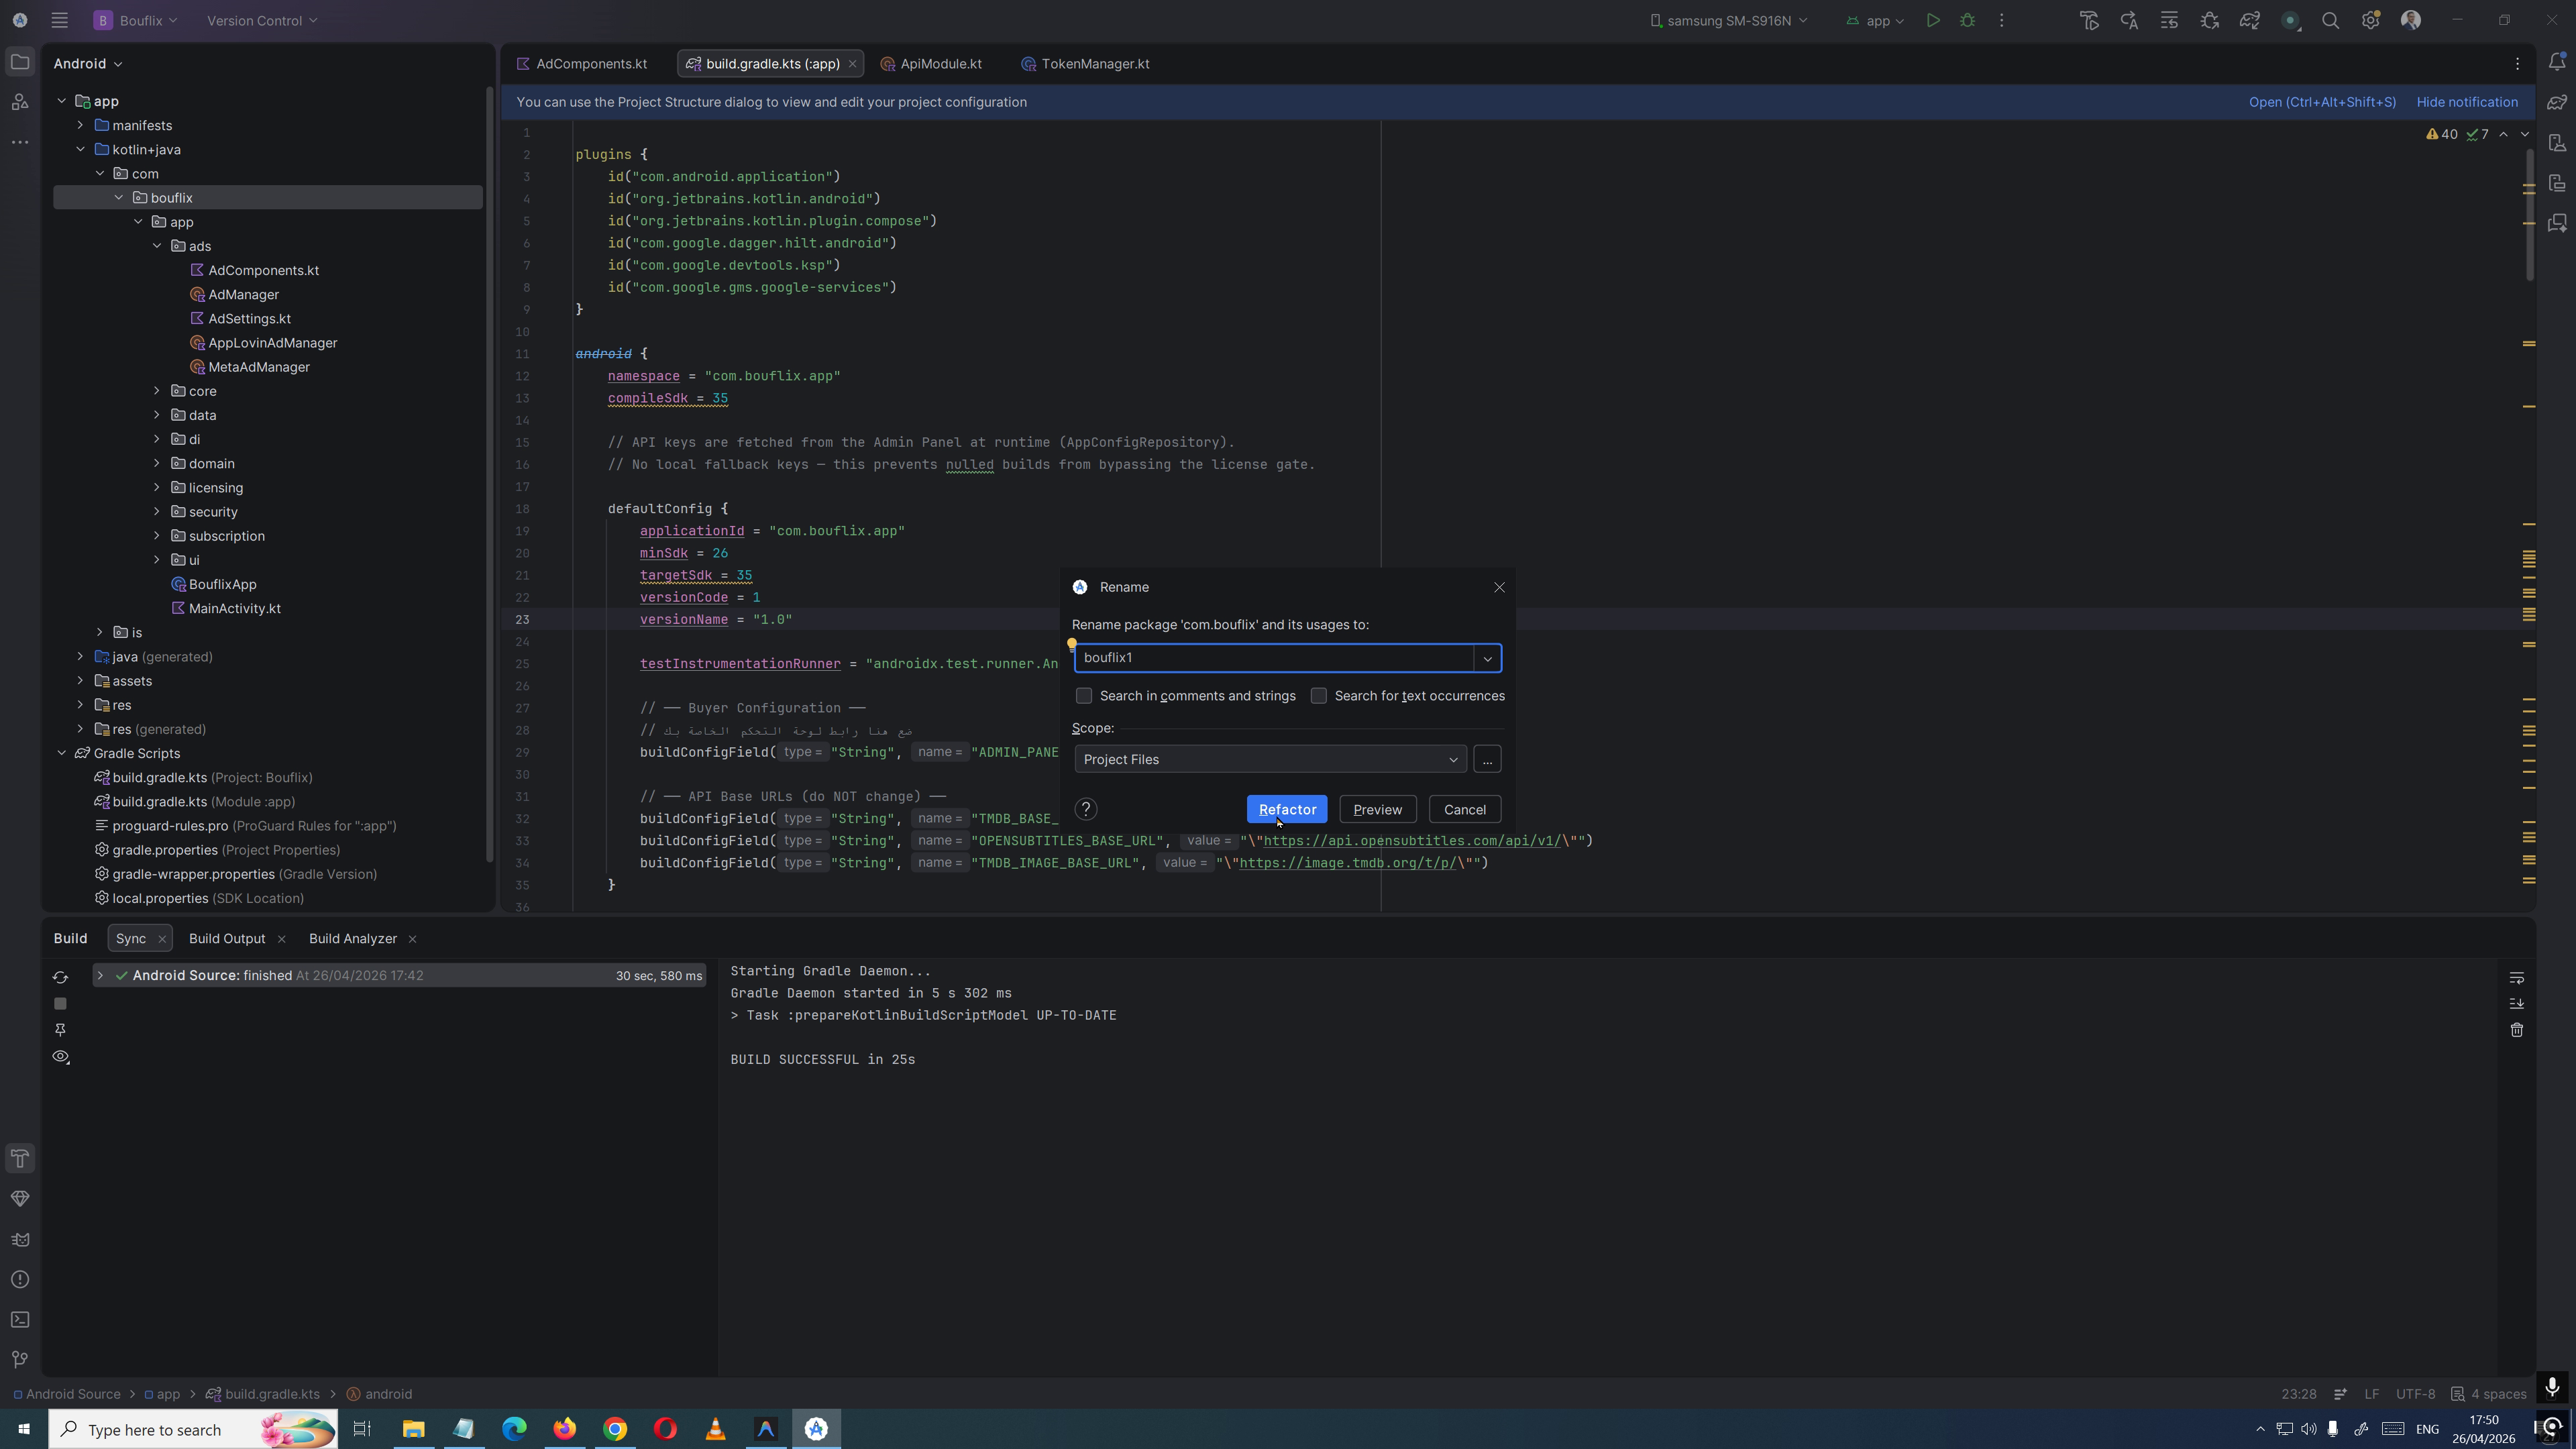Toggle scroll to end in build output
The image size is (2576, 1449).
click(2517, 1003)
